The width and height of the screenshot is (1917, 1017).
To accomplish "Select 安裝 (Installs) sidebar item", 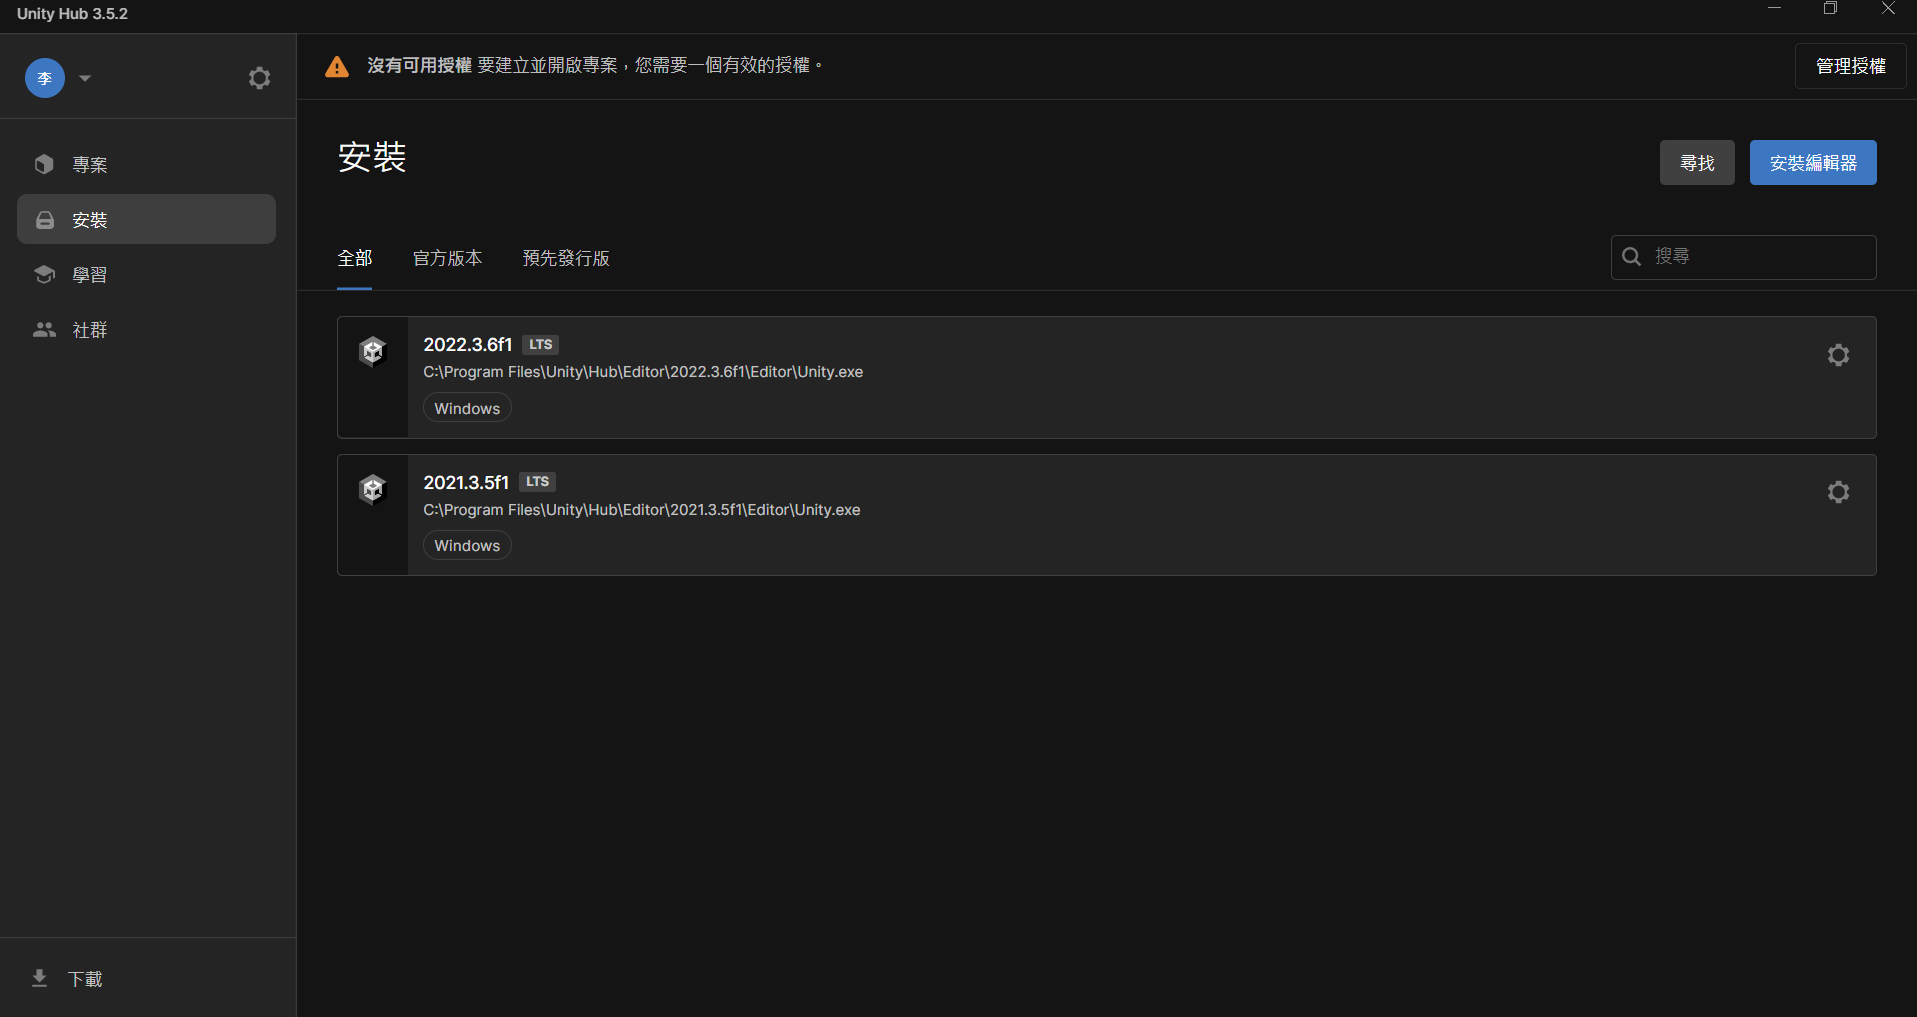I will 146,219.
